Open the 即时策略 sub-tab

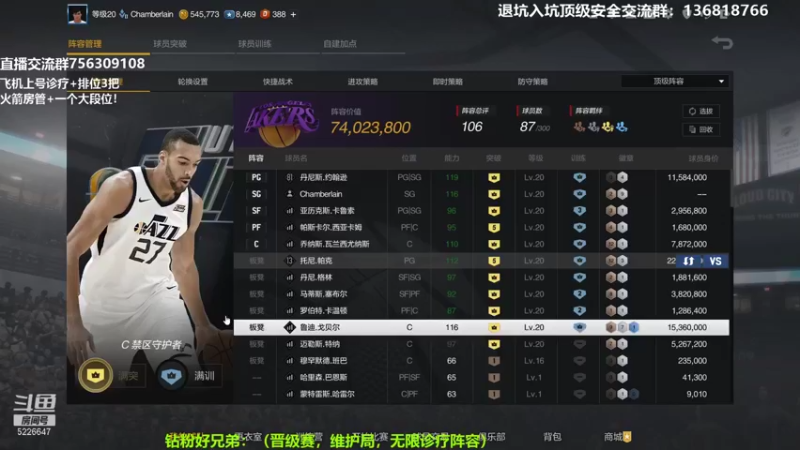point(447,82)
